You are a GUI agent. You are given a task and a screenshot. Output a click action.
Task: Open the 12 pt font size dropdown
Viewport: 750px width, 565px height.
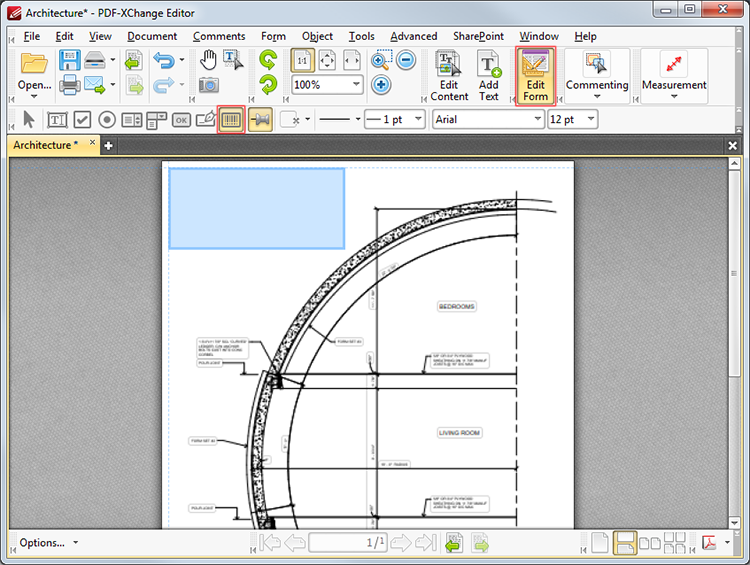tap(592, 119)
